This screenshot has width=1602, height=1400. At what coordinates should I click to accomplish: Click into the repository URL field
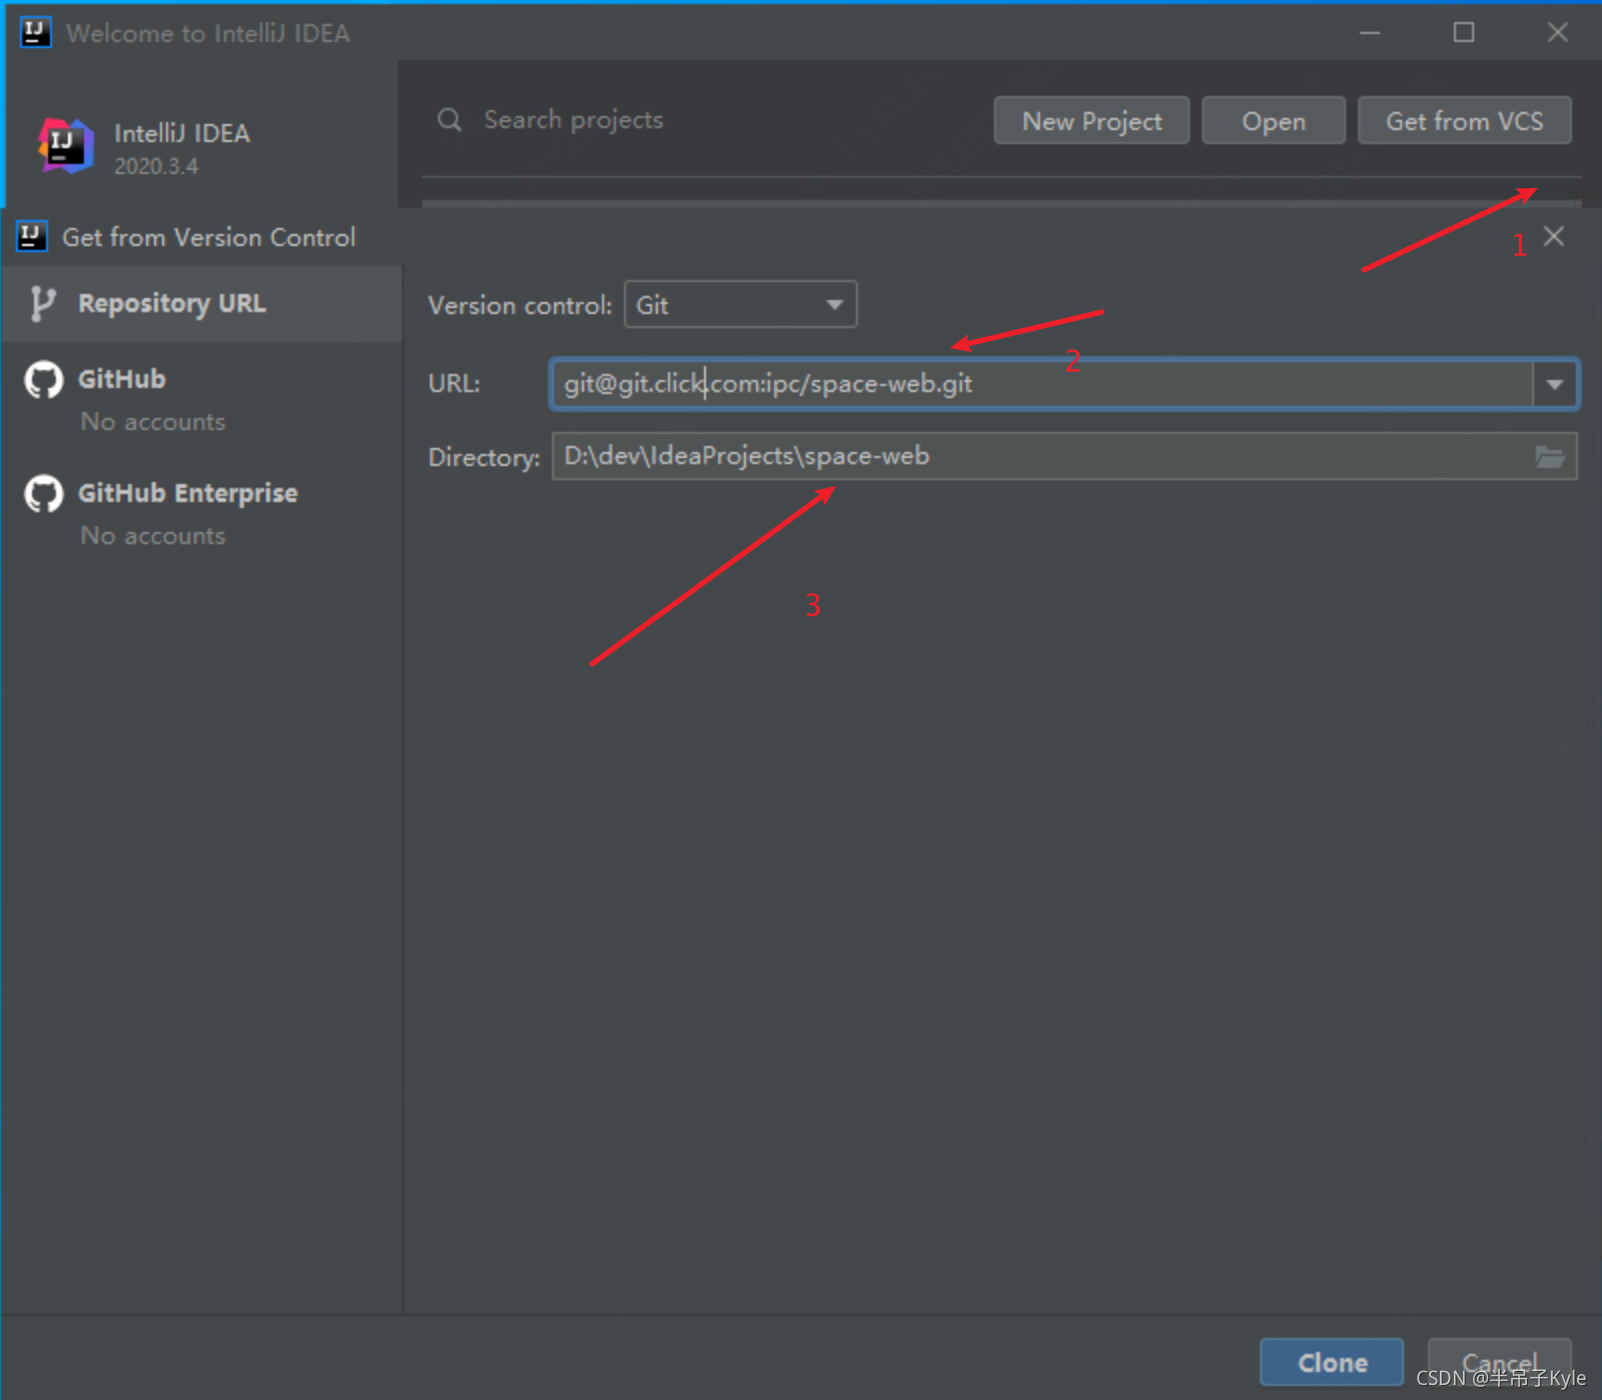pyautogui.click(x=1041, y=384)
